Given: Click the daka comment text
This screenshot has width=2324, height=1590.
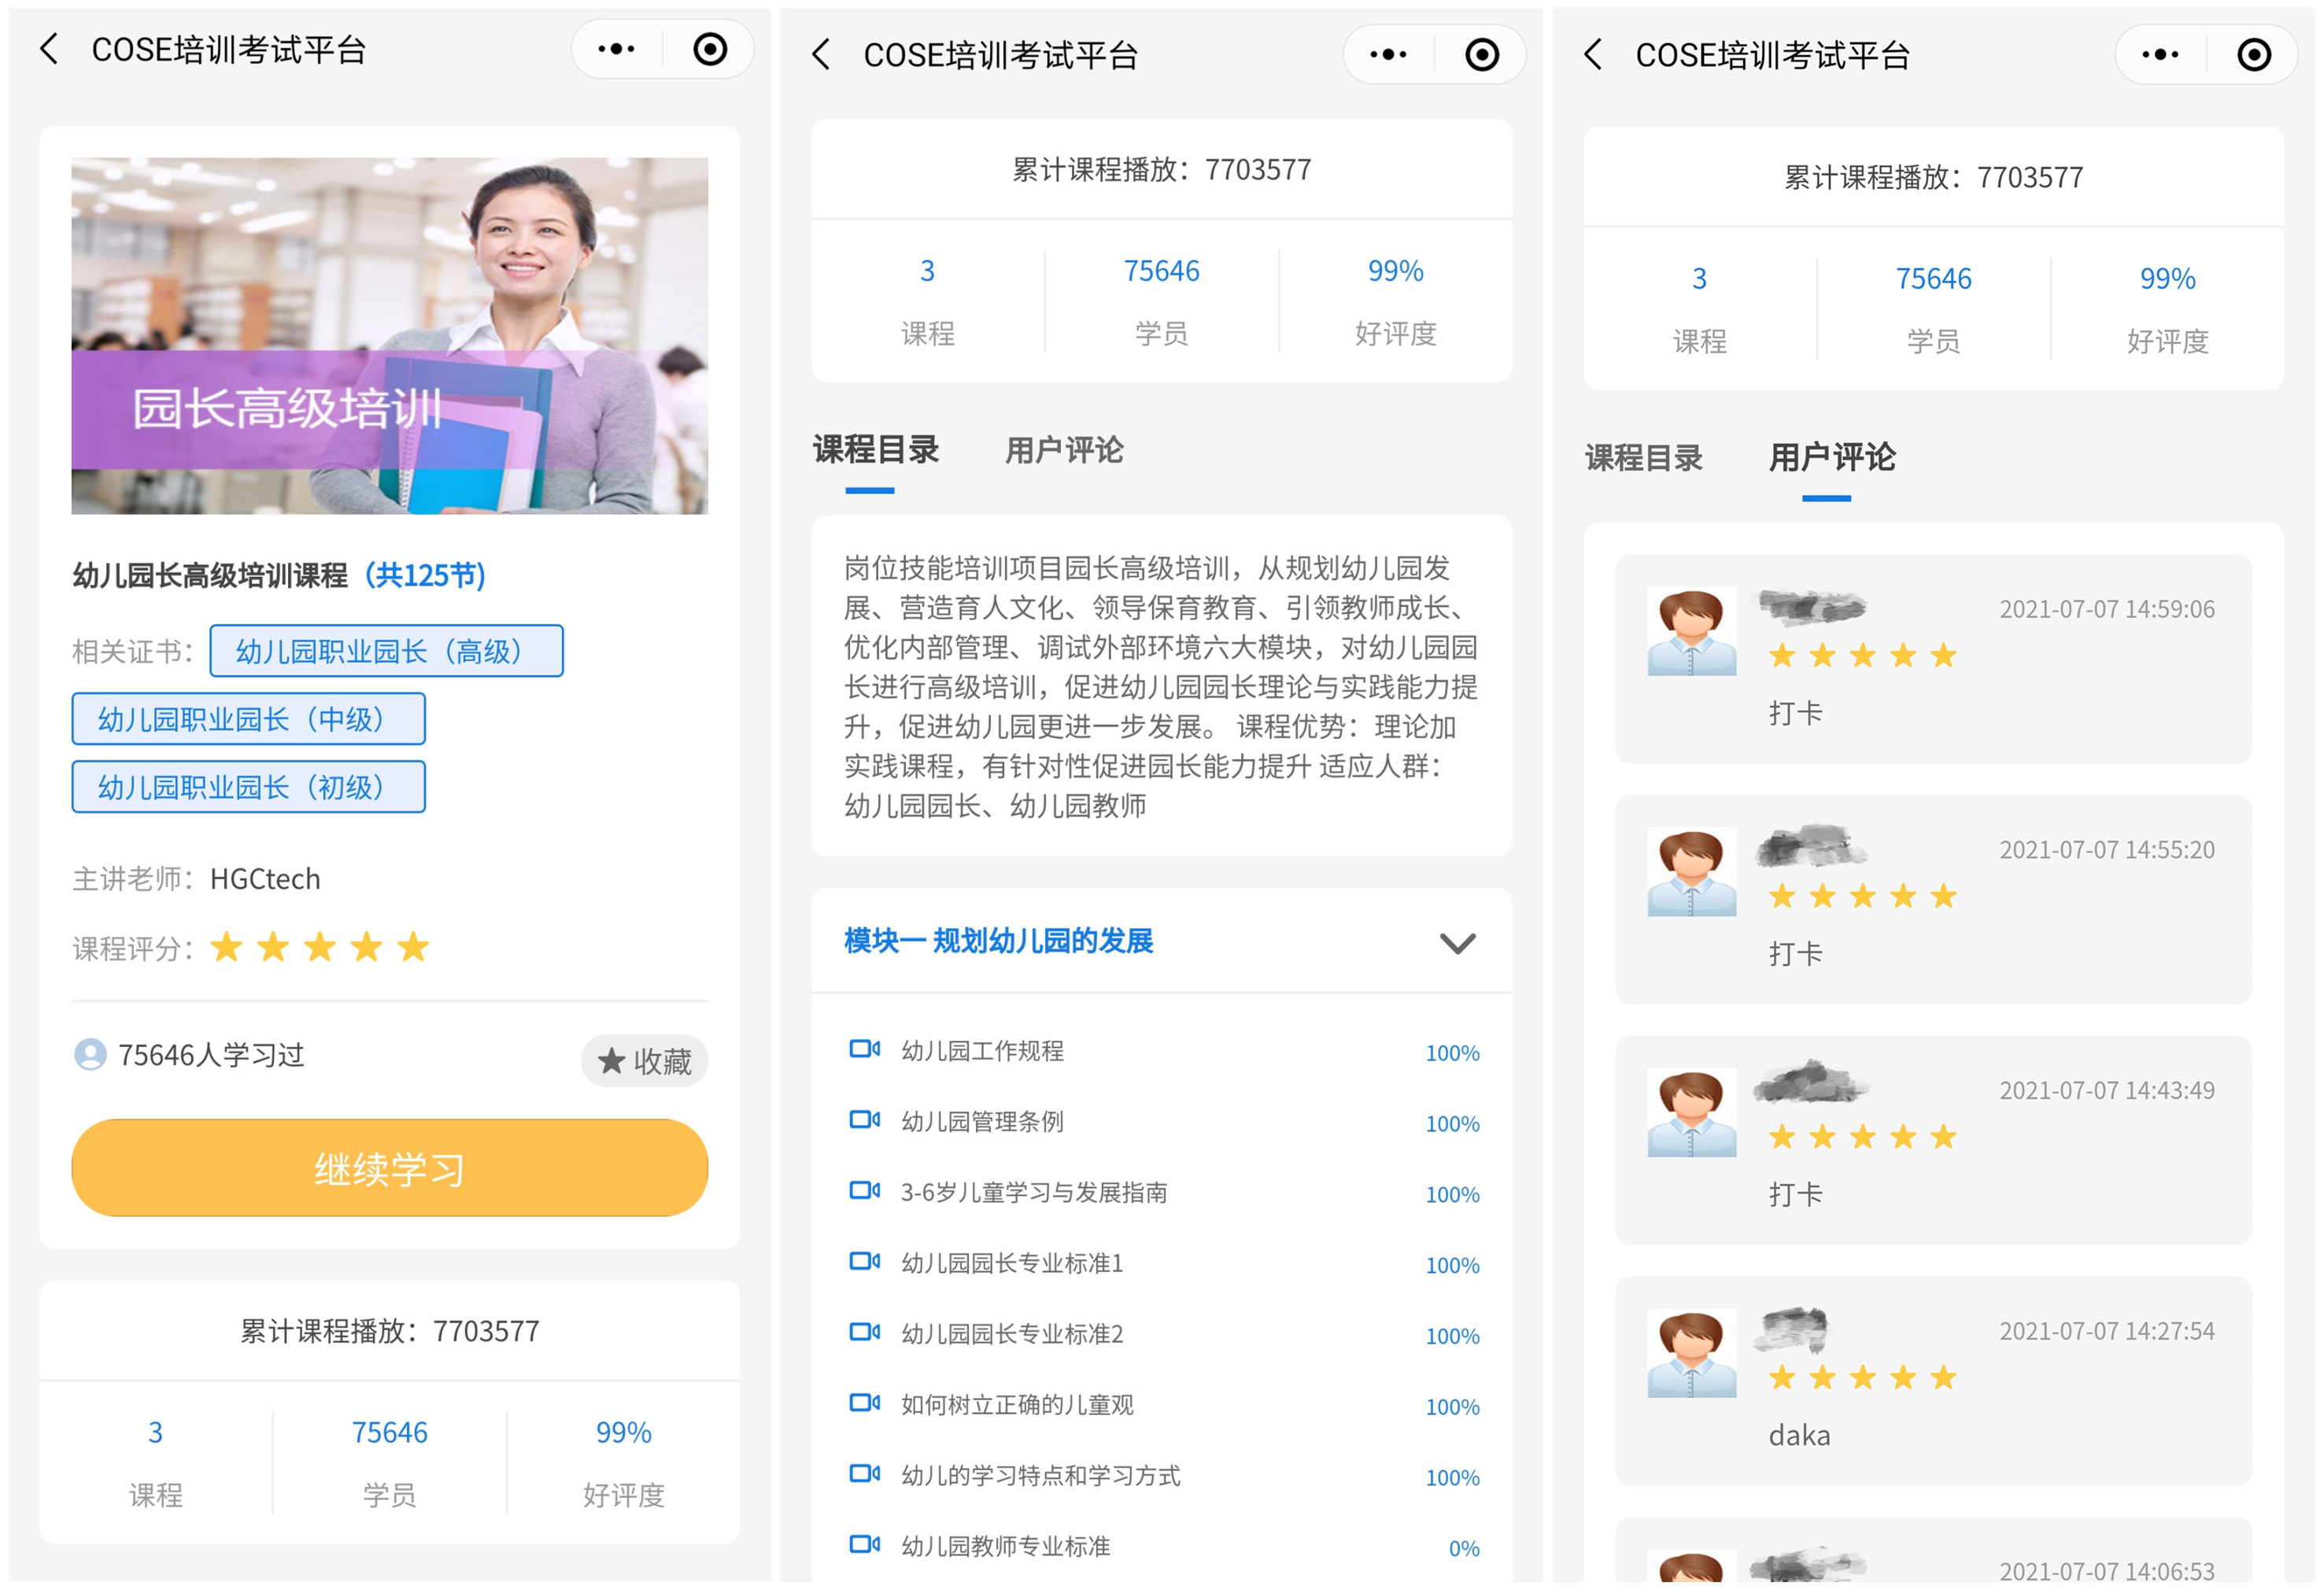Looking at the screenshot, I should pyautogui.click(x=1799, y=1436).
